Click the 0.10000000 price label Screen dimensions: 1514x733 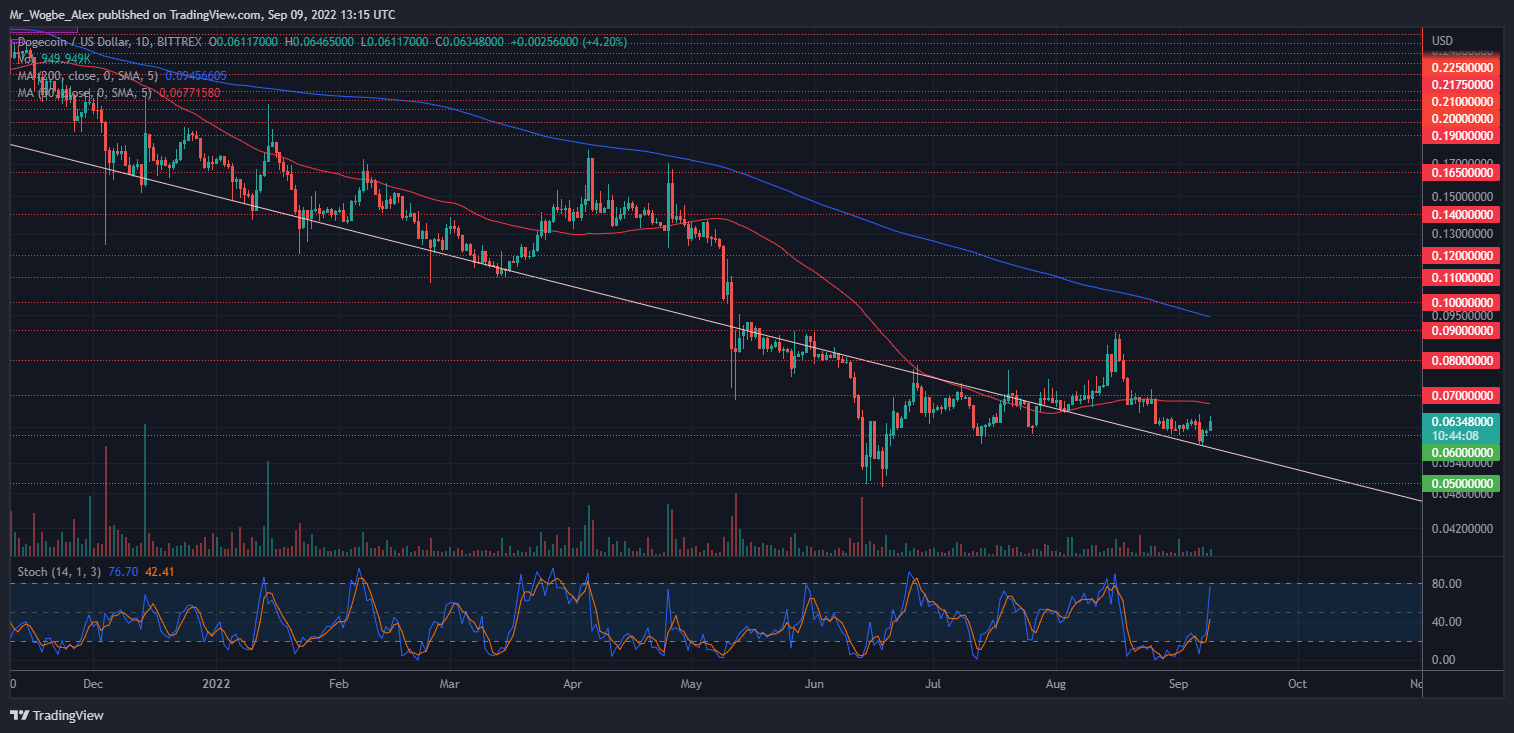1463,302
